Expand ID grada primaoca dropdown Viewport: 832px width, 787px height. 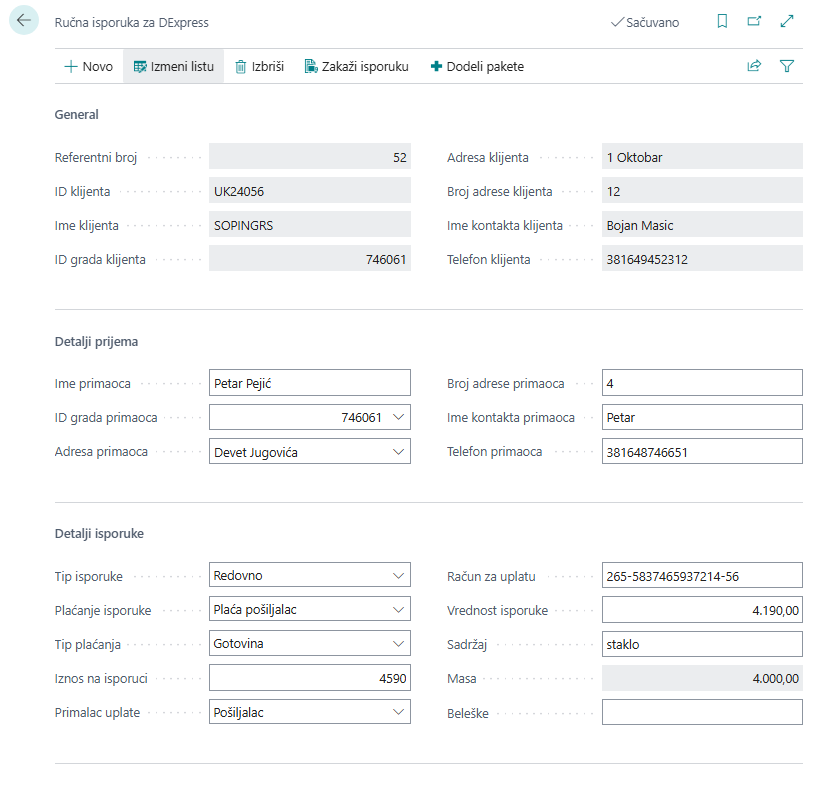pyautogui.click(x=398, y=417)
